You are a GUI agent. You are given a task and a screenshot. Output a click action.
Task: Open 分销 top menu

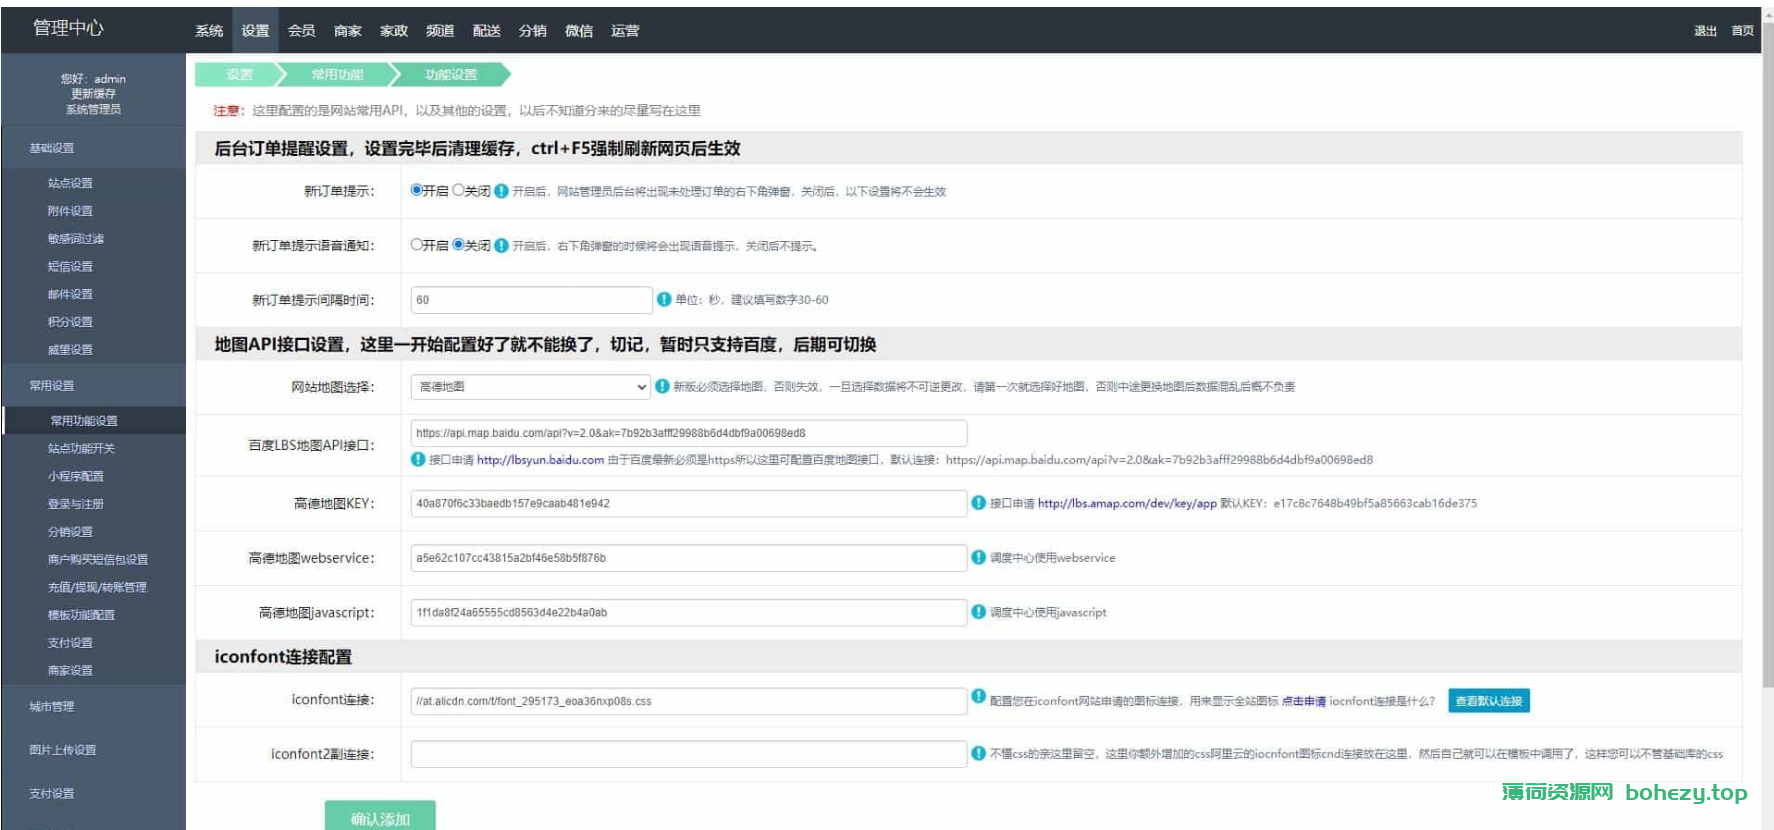(x=532, y=31)
